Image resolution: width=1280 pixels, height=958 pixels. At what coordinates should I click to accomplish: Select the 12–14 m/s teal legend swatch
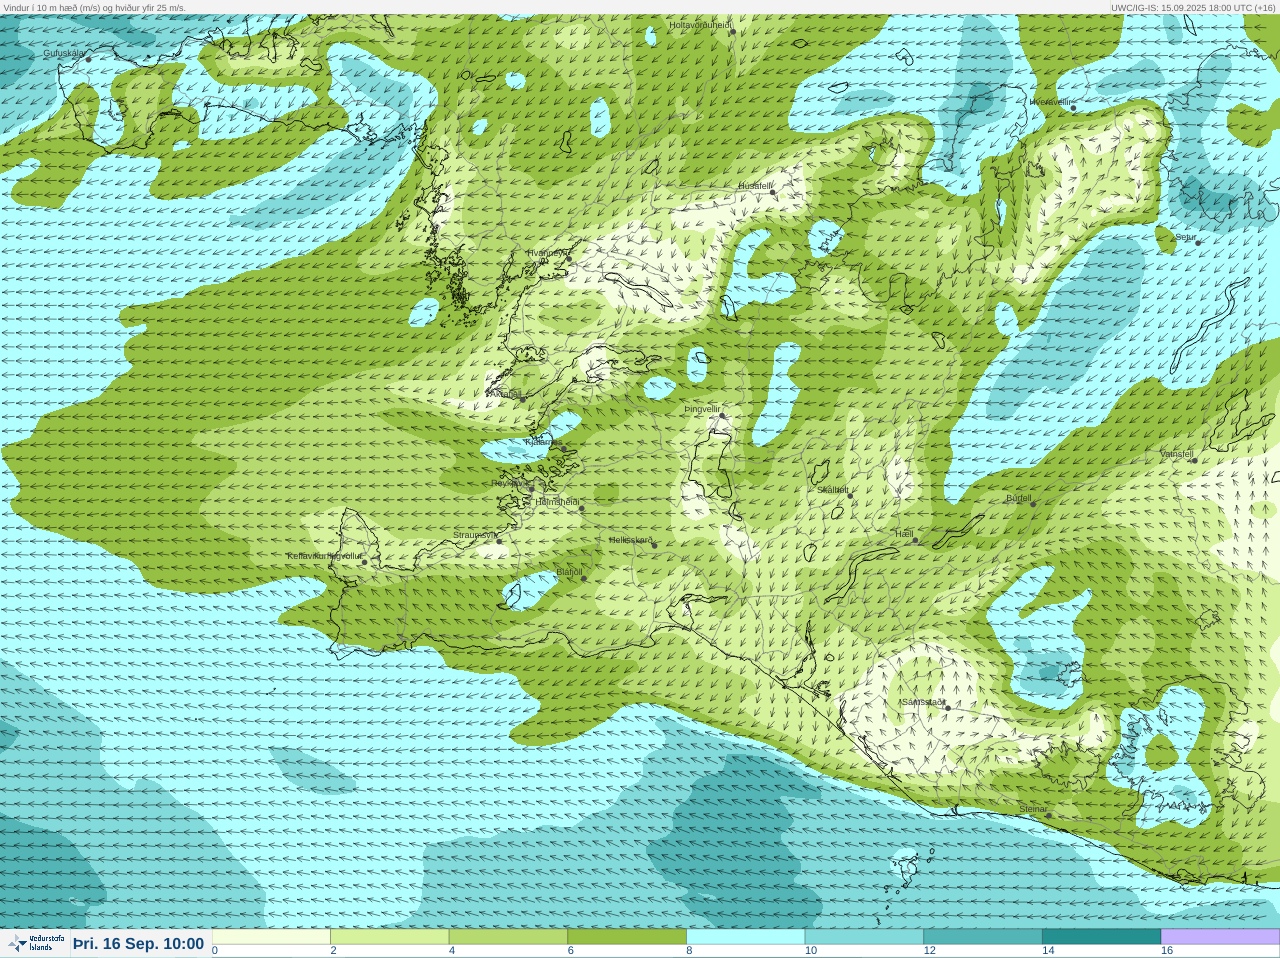tap(982, 937)
